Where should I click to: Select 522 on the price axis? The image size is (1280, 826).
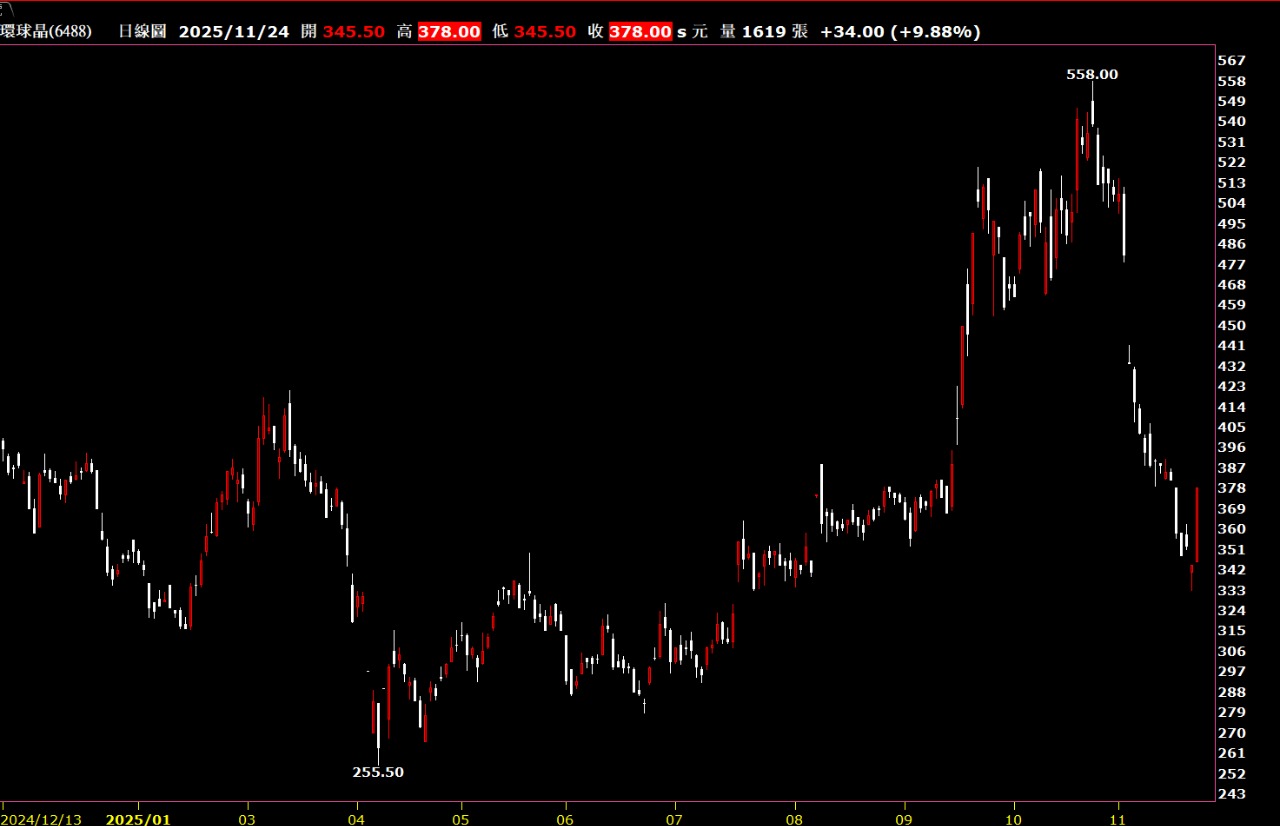(x=1232, y=162)
